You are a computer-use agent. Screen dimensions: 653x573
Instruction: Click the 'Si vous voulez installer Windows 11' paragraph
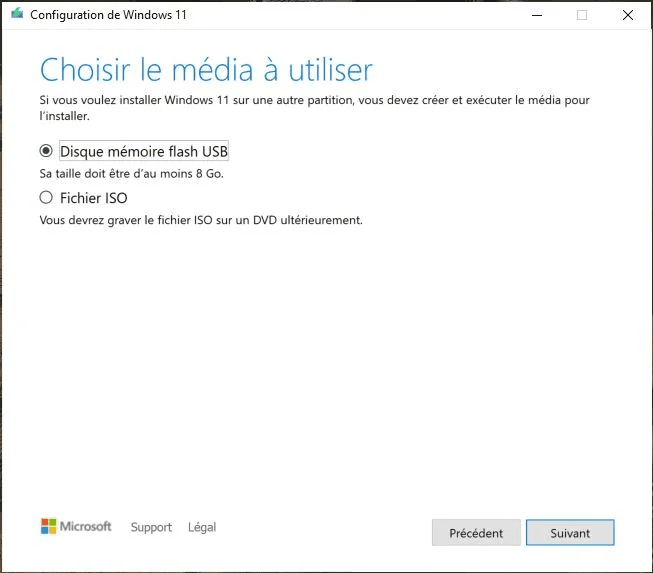coord(314,108)
